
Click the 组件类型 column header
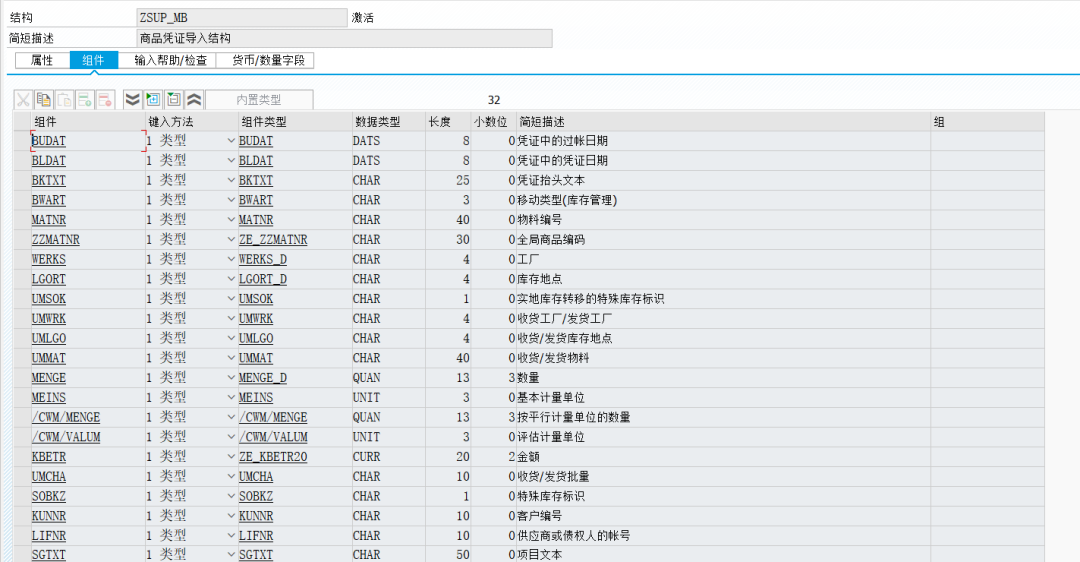click(x=294, y=122)
